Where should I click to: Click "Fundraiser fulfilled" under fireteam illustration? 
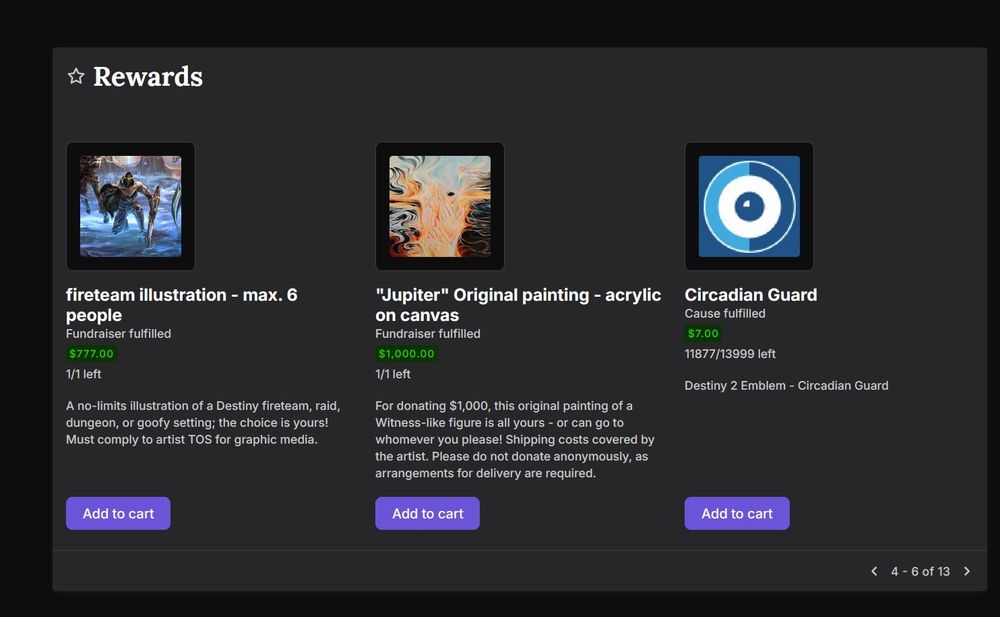click(119, 334)
